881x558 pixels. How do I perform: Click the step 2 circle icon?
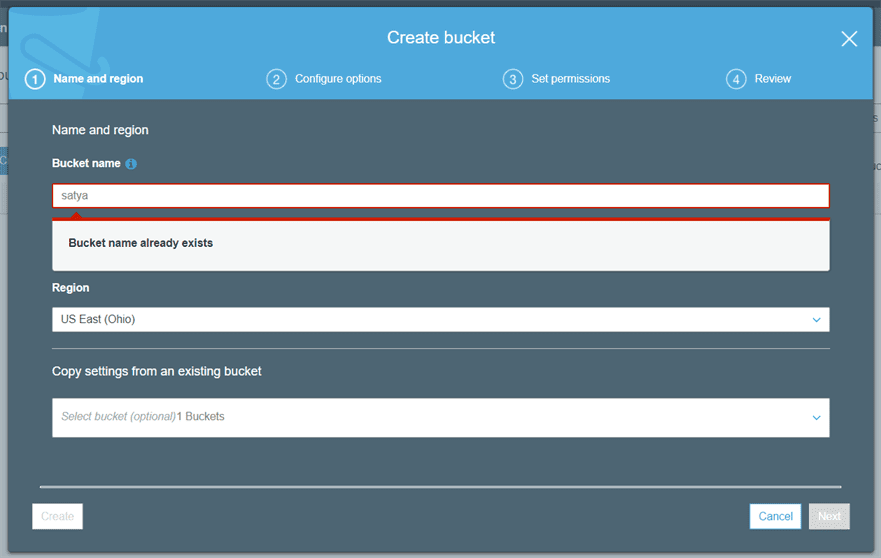(x=276, y=79)
